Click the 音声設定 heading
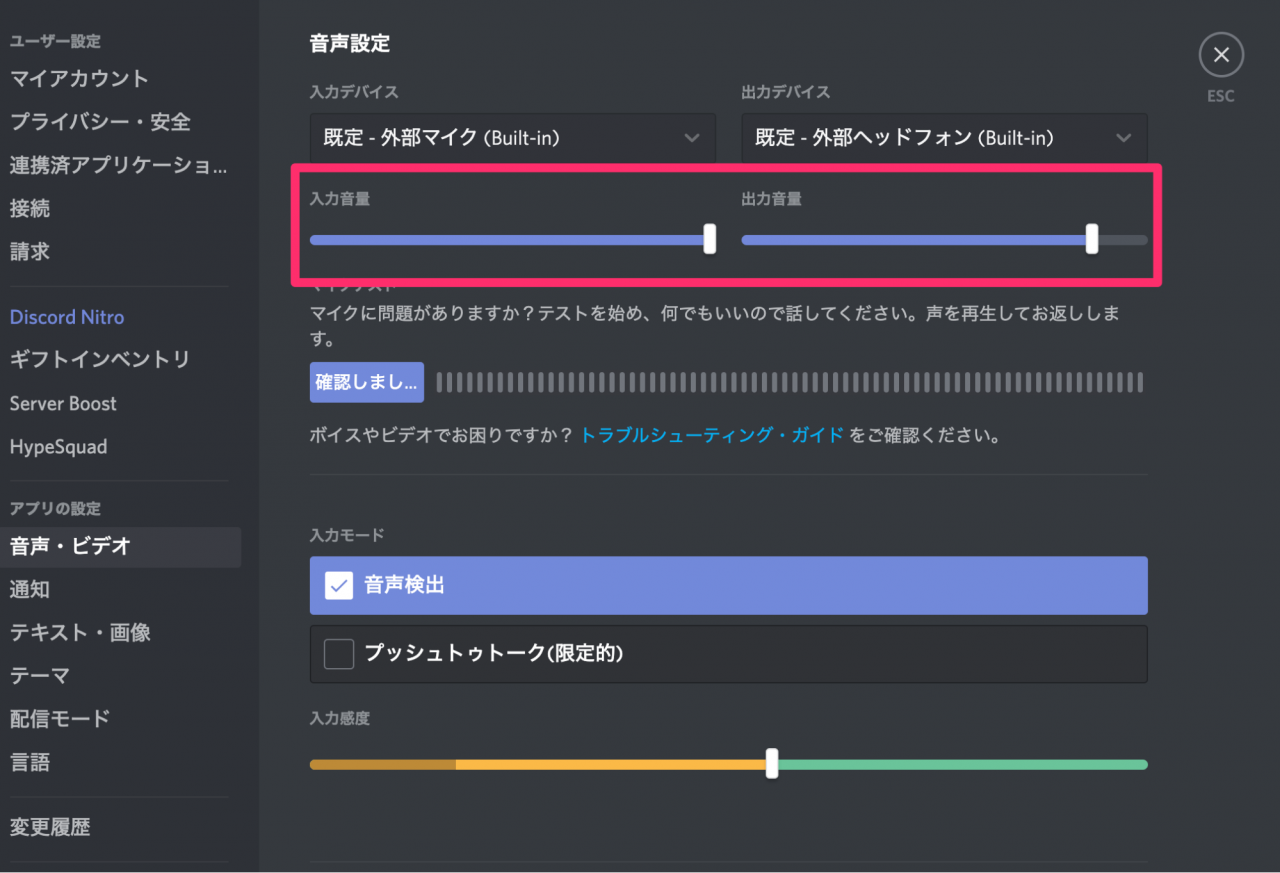 (350, 44)
